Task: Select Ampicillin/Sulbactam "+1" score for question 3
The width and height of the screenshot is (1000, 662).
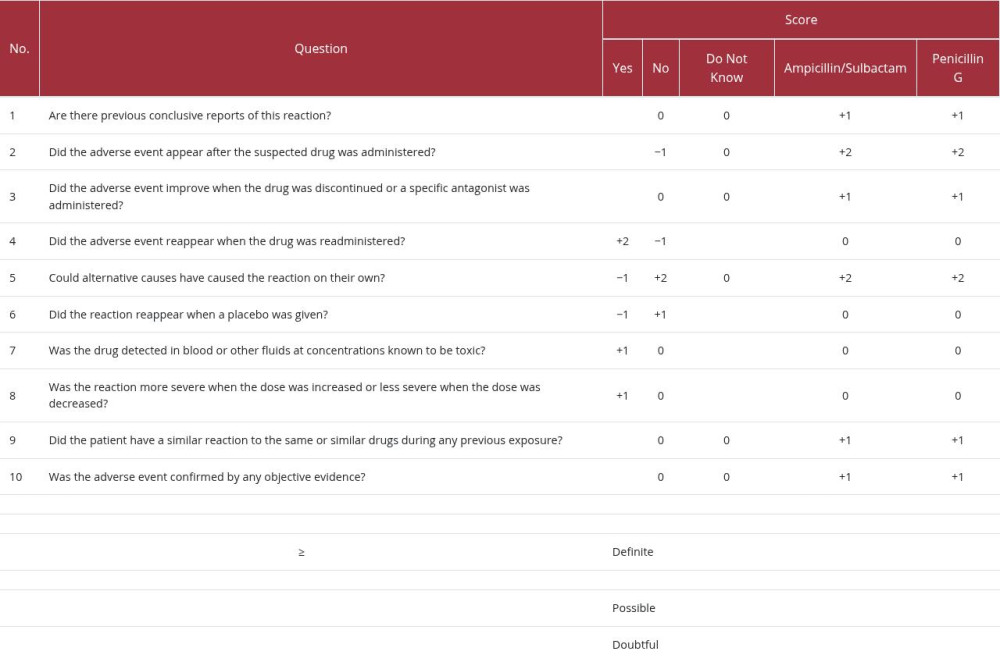Action: pos(845,197)
